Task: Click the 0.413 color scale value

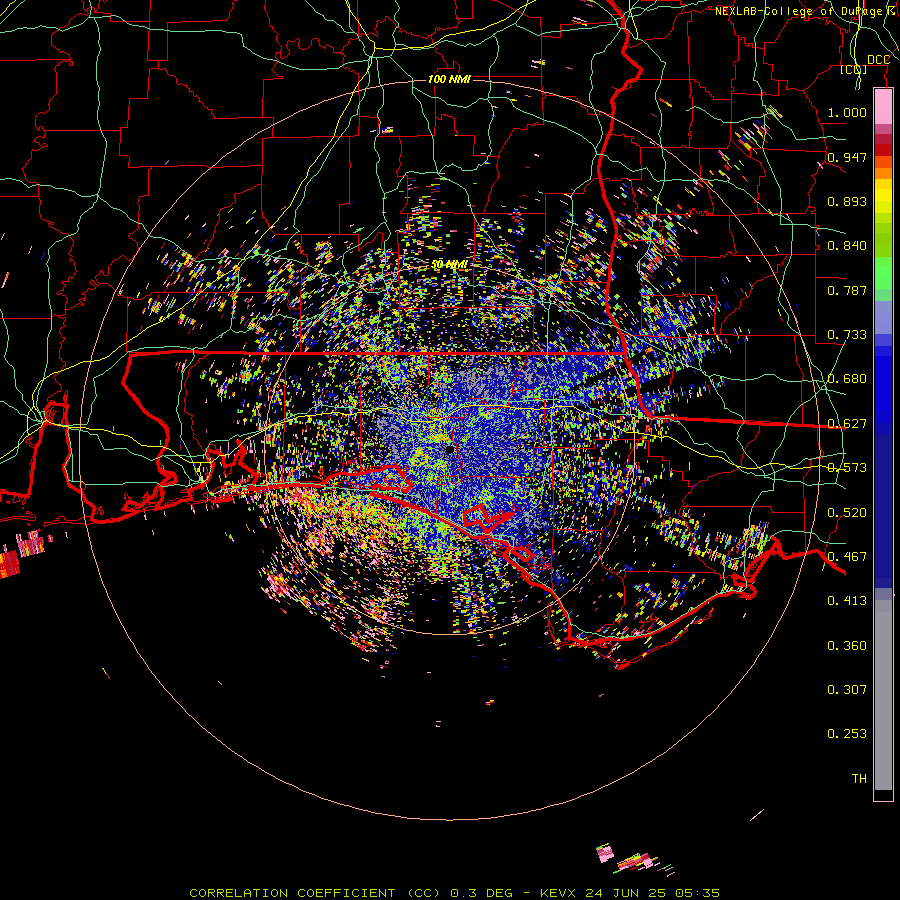Action: point(847,601)
